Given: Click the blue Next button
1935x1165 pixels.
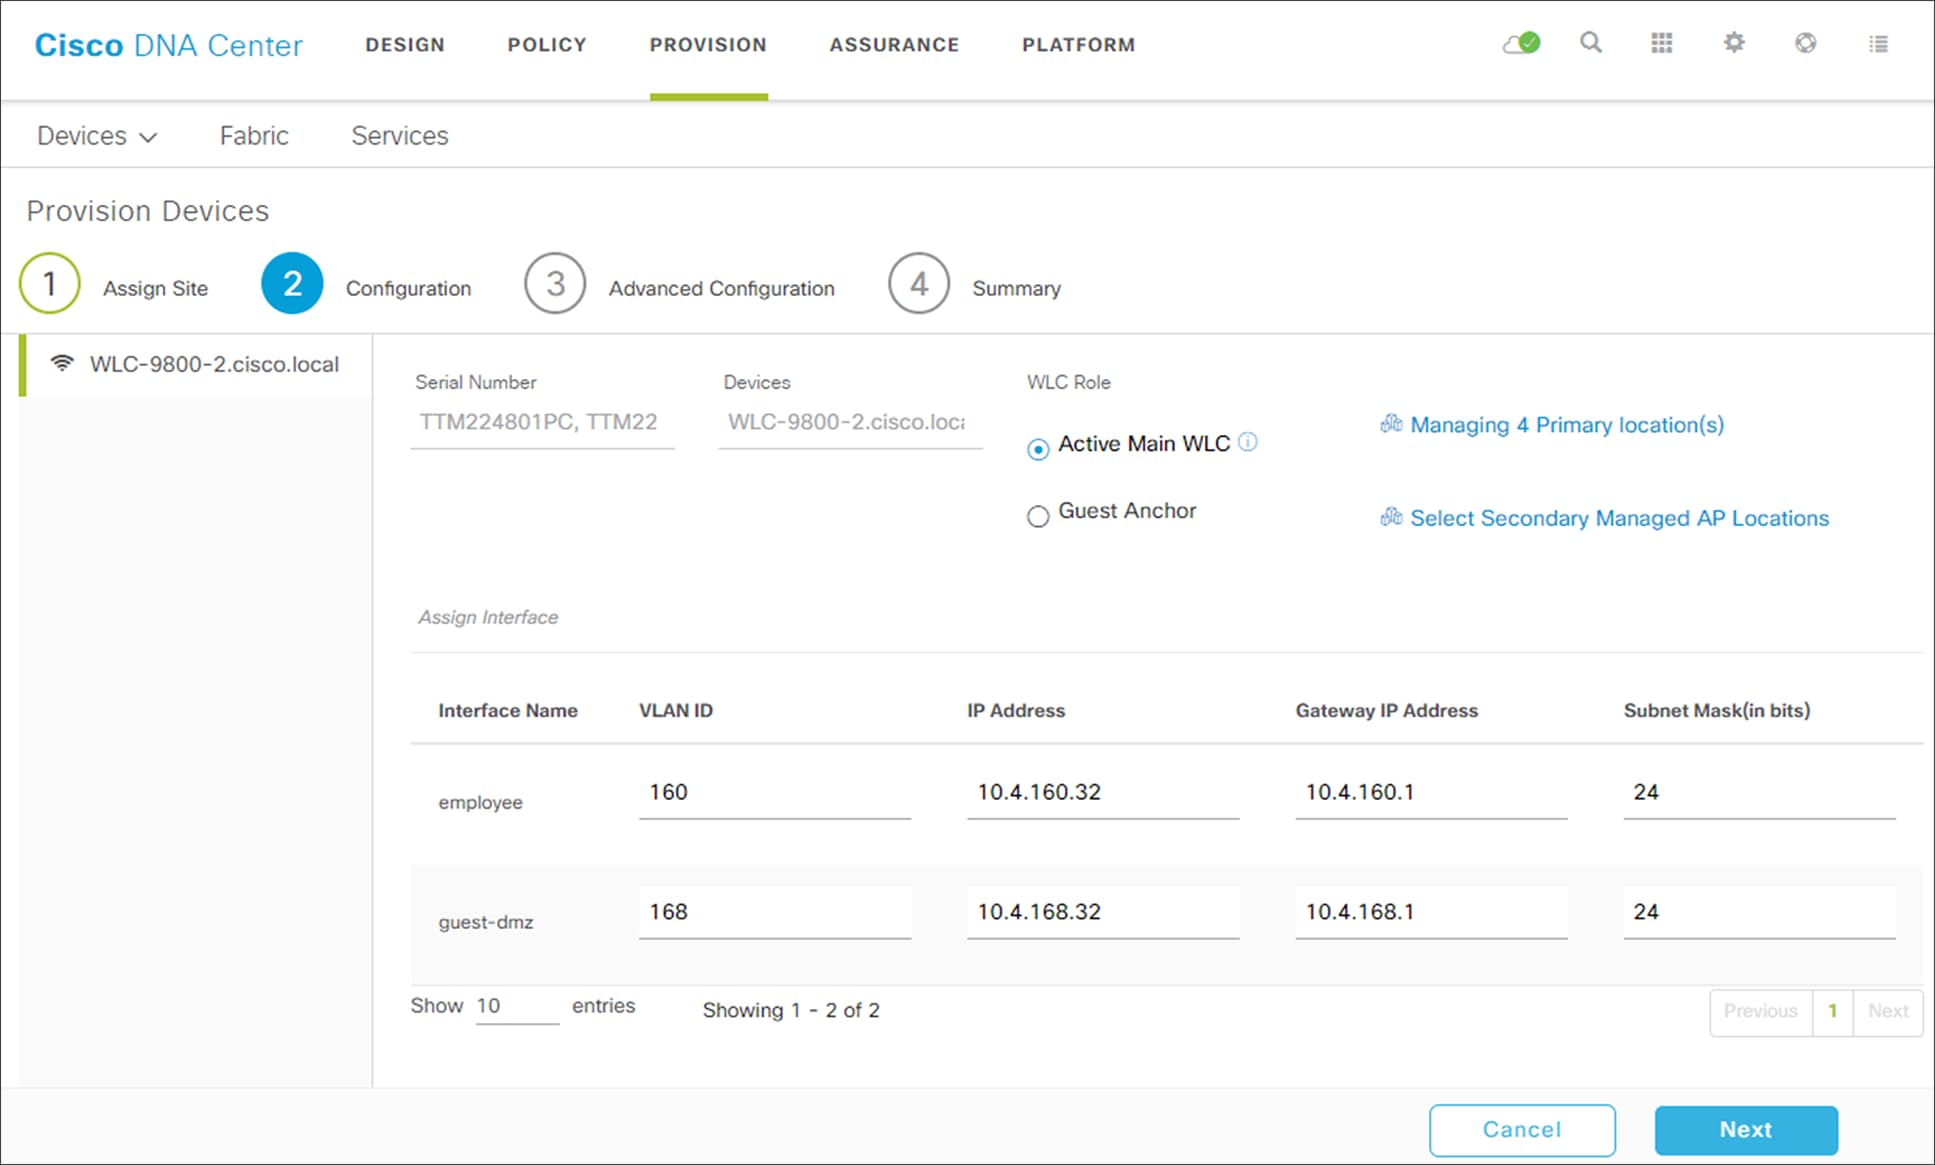Looking at the screenshot, I should [1746, 1130].
